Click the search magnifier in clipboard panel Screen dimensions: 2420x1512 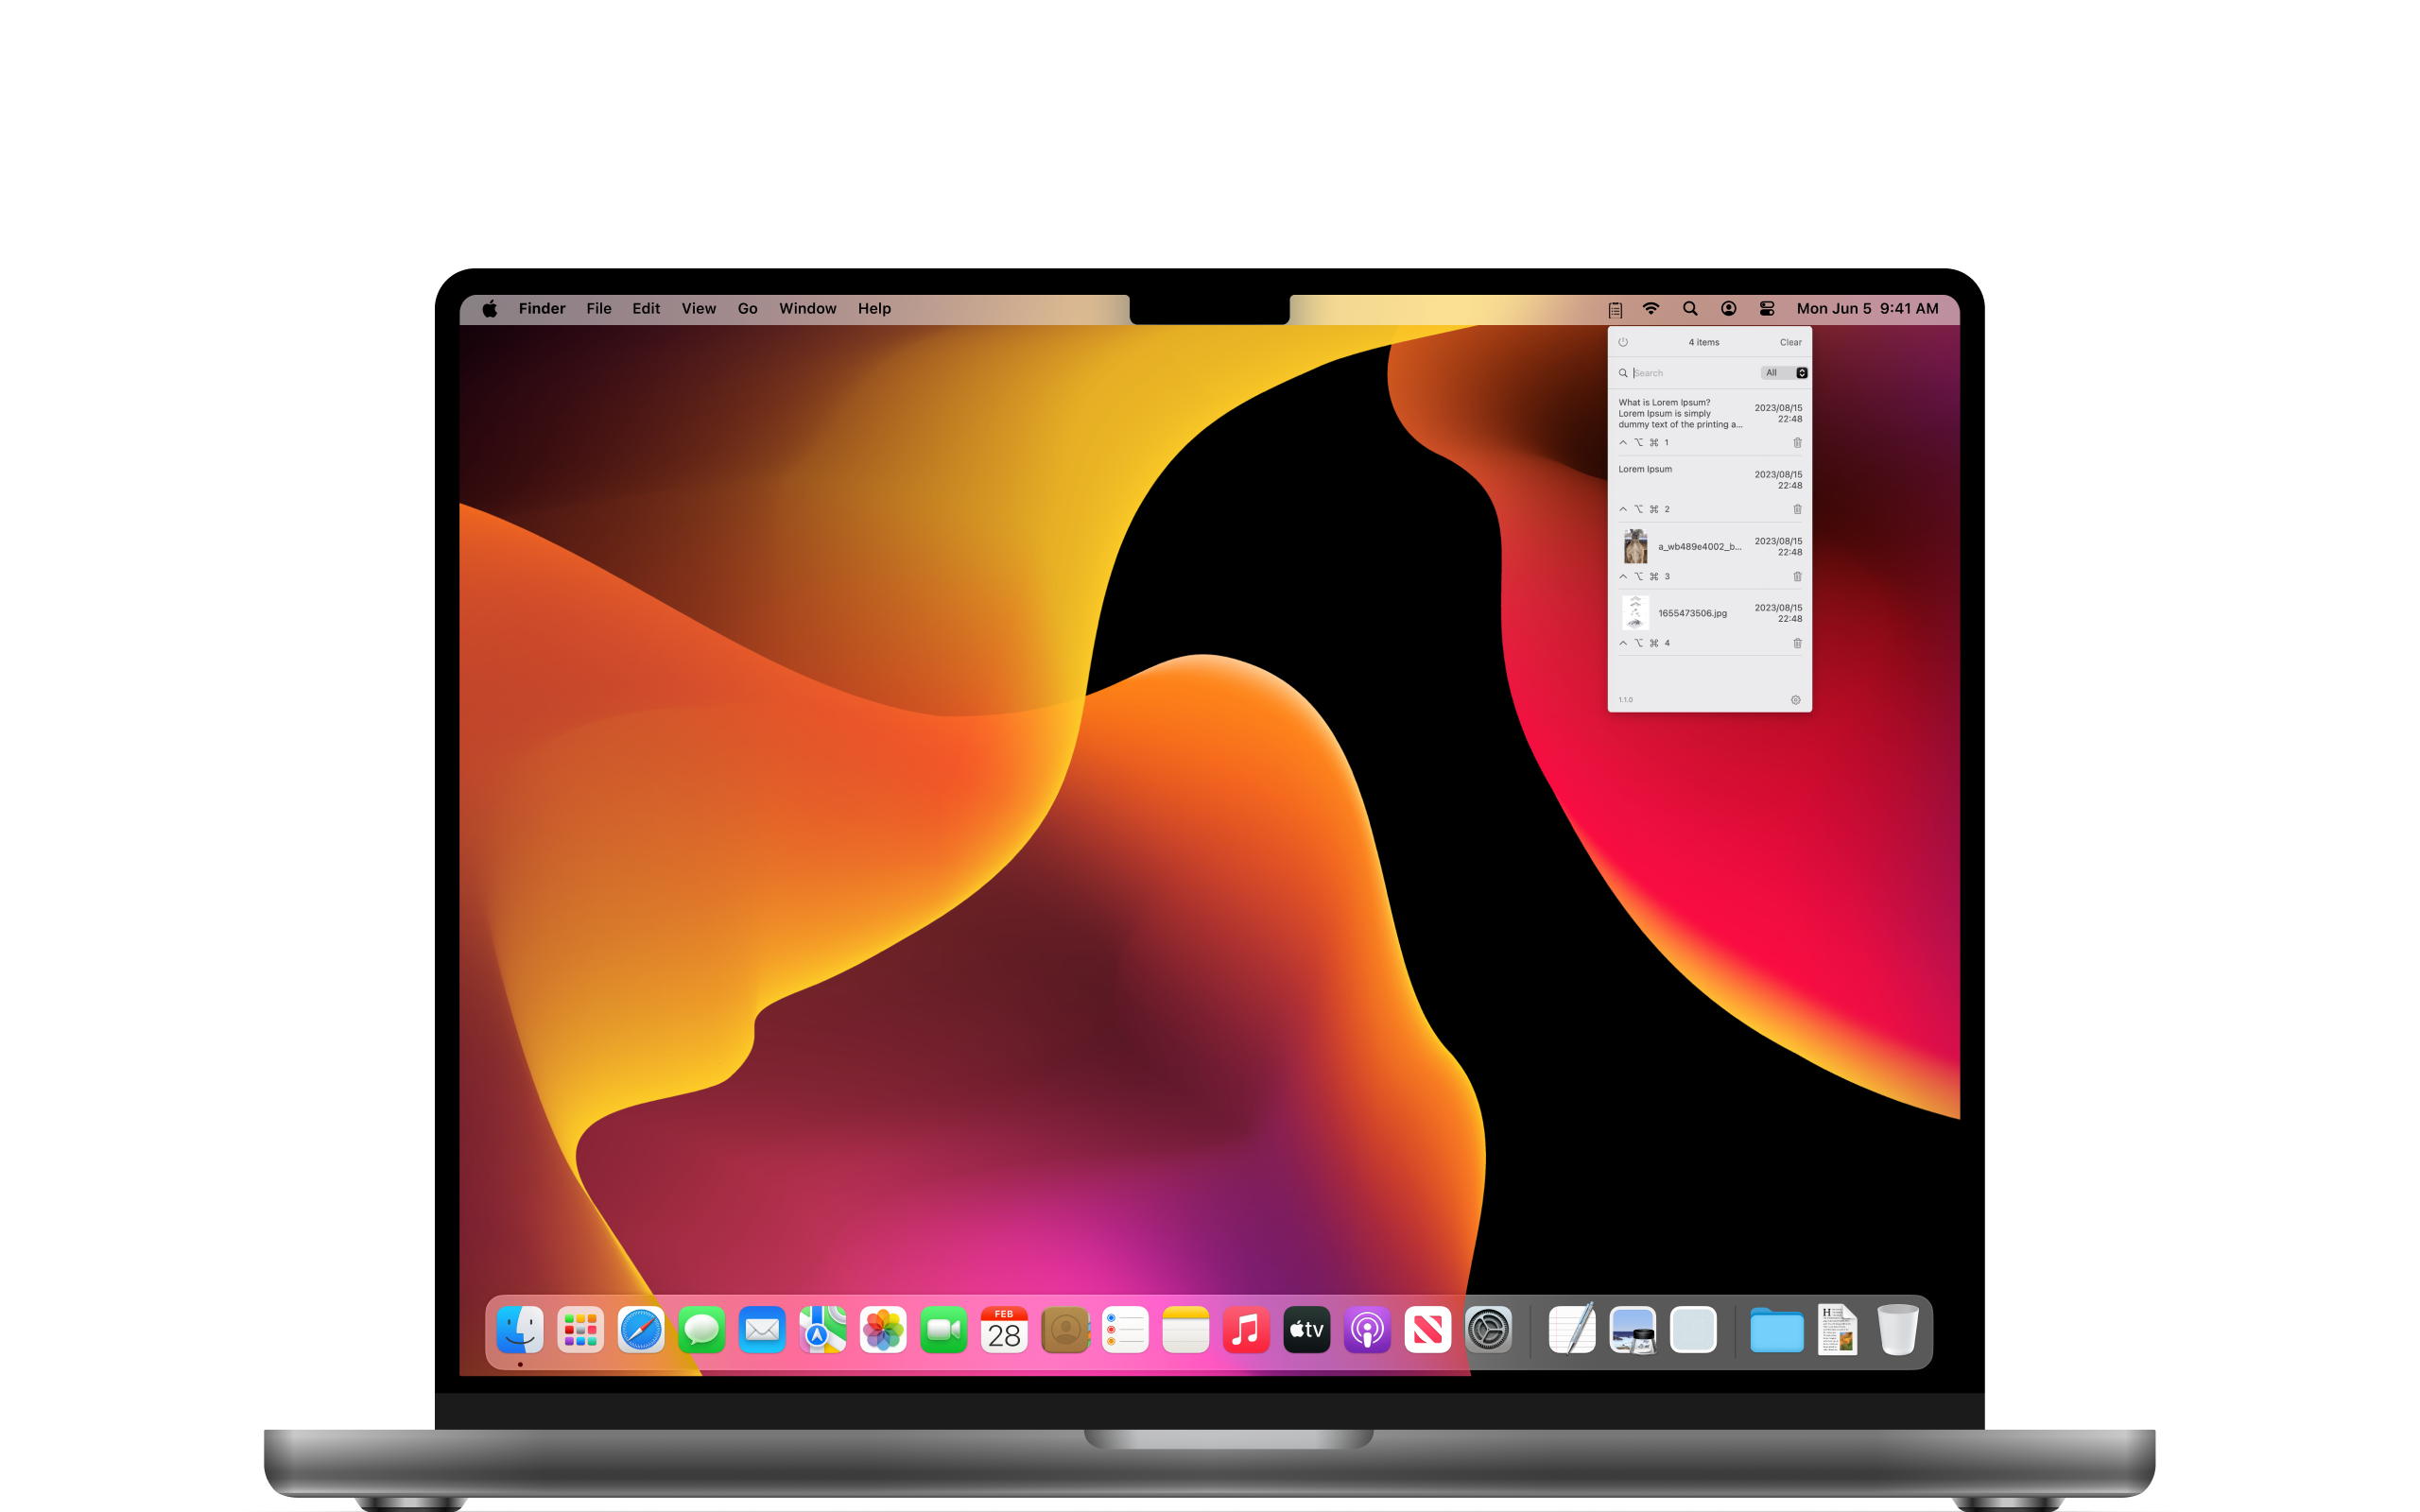[1623, 373]
